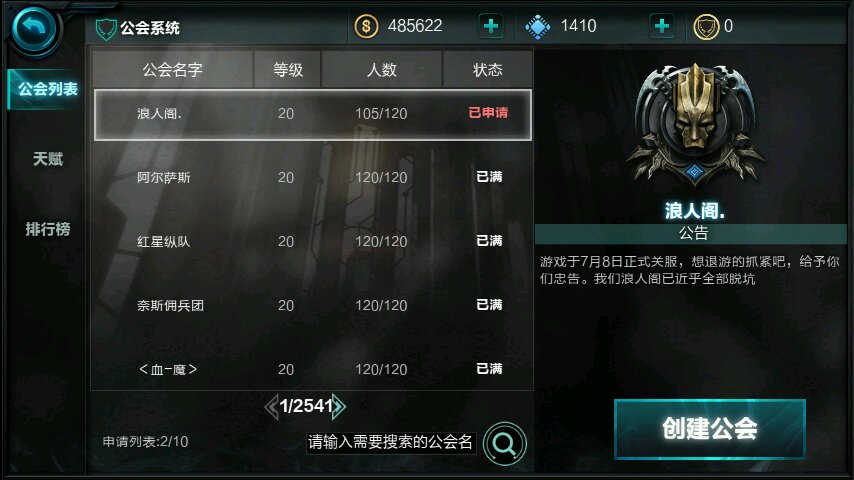
Task: Click the guild name search field
Action: 391,442
